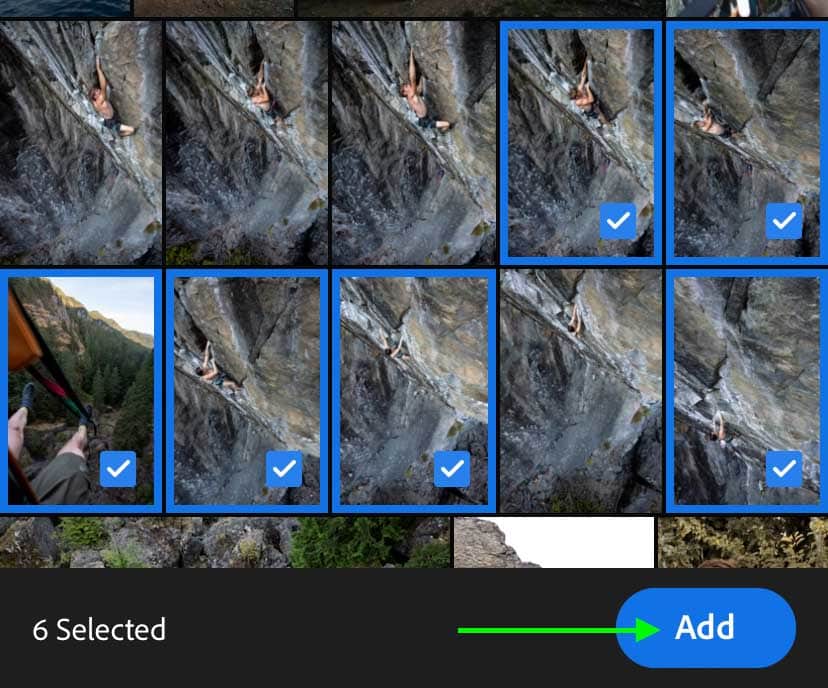
Task: Select the partially visible thumbnail above the fifth column
Action: [x=747, y=8]
